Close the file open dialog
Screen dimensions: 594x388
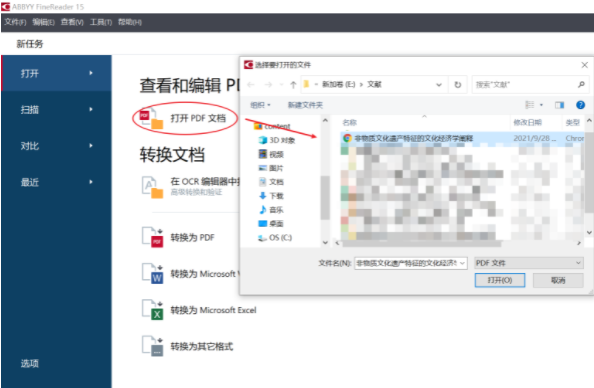[585, 65]
